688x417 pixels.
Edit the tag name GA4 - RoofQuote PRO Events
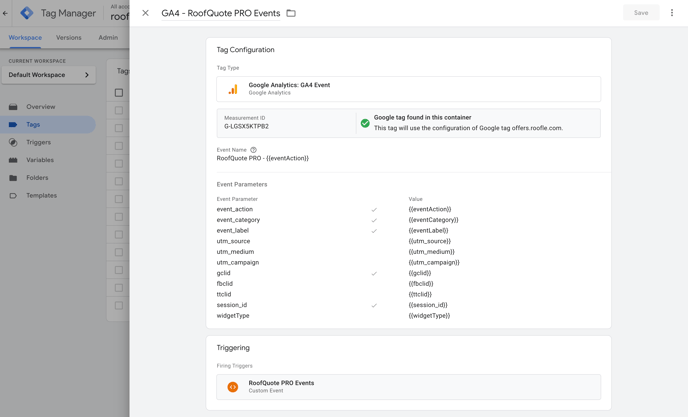pyautogui.click(x=221, y=13)
